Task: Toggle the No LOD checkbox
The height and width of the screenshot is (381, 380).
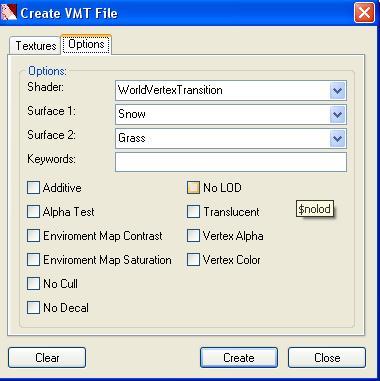Action: pos(193,188)
